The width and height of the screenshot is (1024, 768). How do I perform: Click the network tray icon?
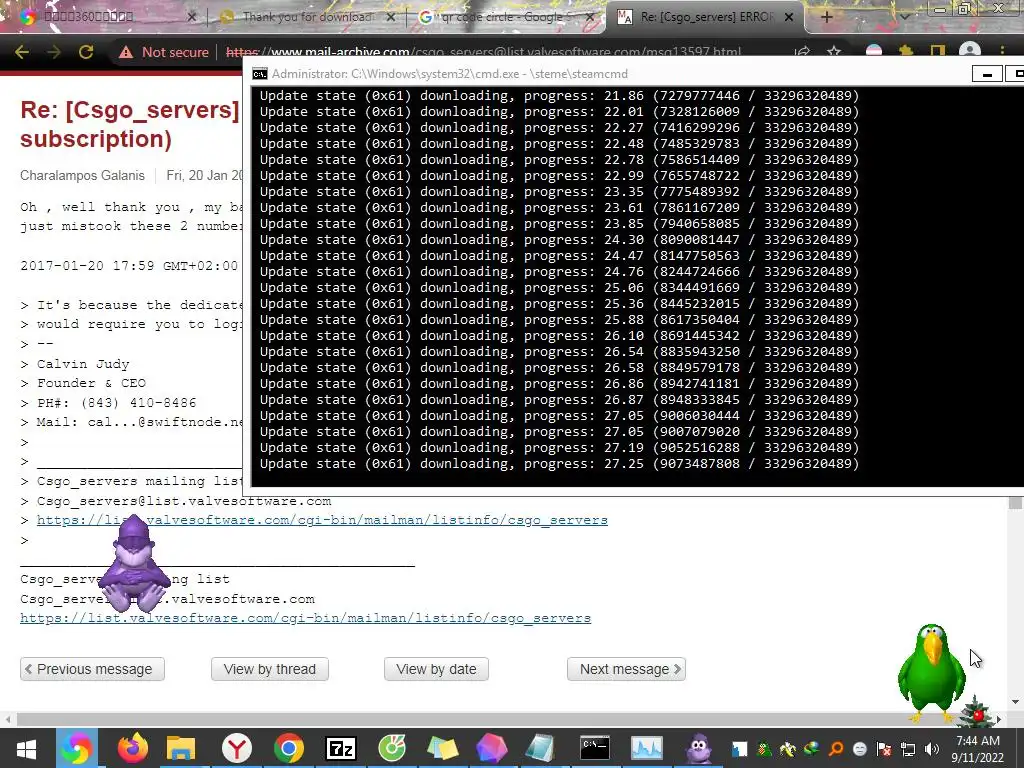point(908,749)
